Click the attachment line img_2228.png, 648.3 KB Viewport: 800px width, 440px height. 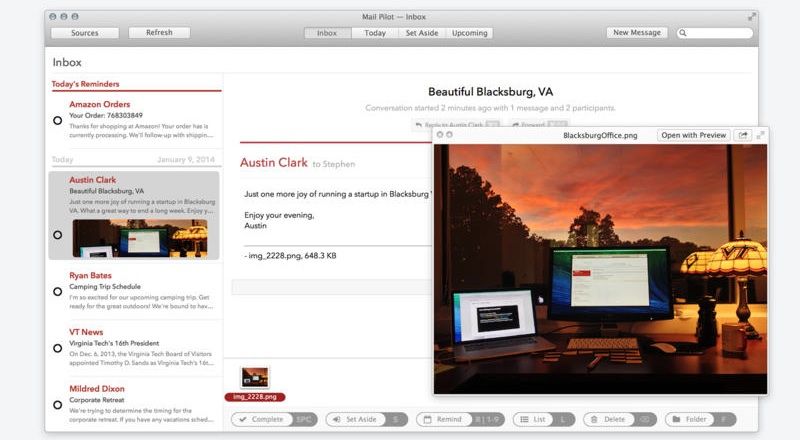click(290, 256)
